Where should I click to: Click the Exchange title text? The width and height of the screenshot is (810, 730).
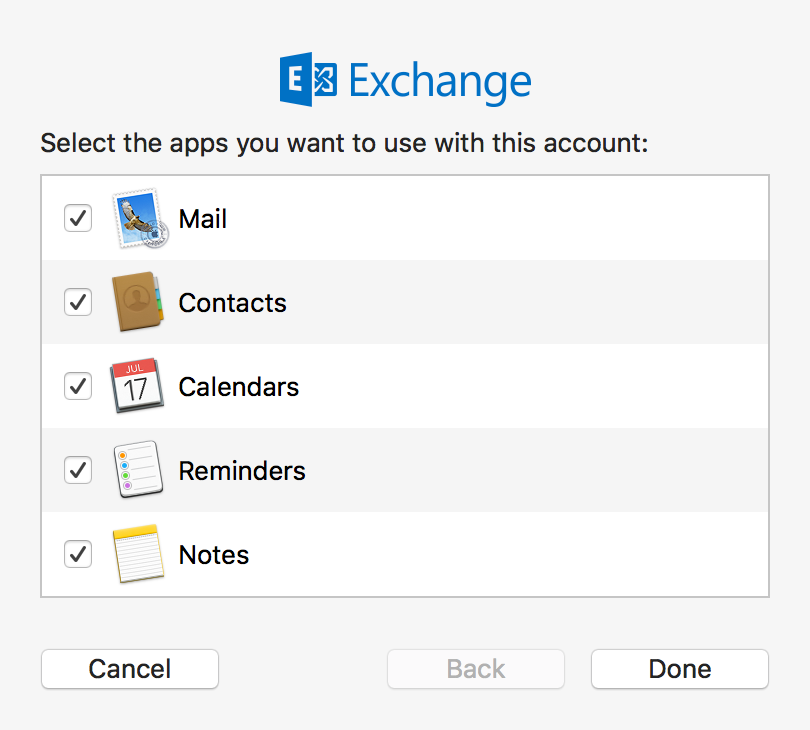pyautogui.click(x=439, y=82)
